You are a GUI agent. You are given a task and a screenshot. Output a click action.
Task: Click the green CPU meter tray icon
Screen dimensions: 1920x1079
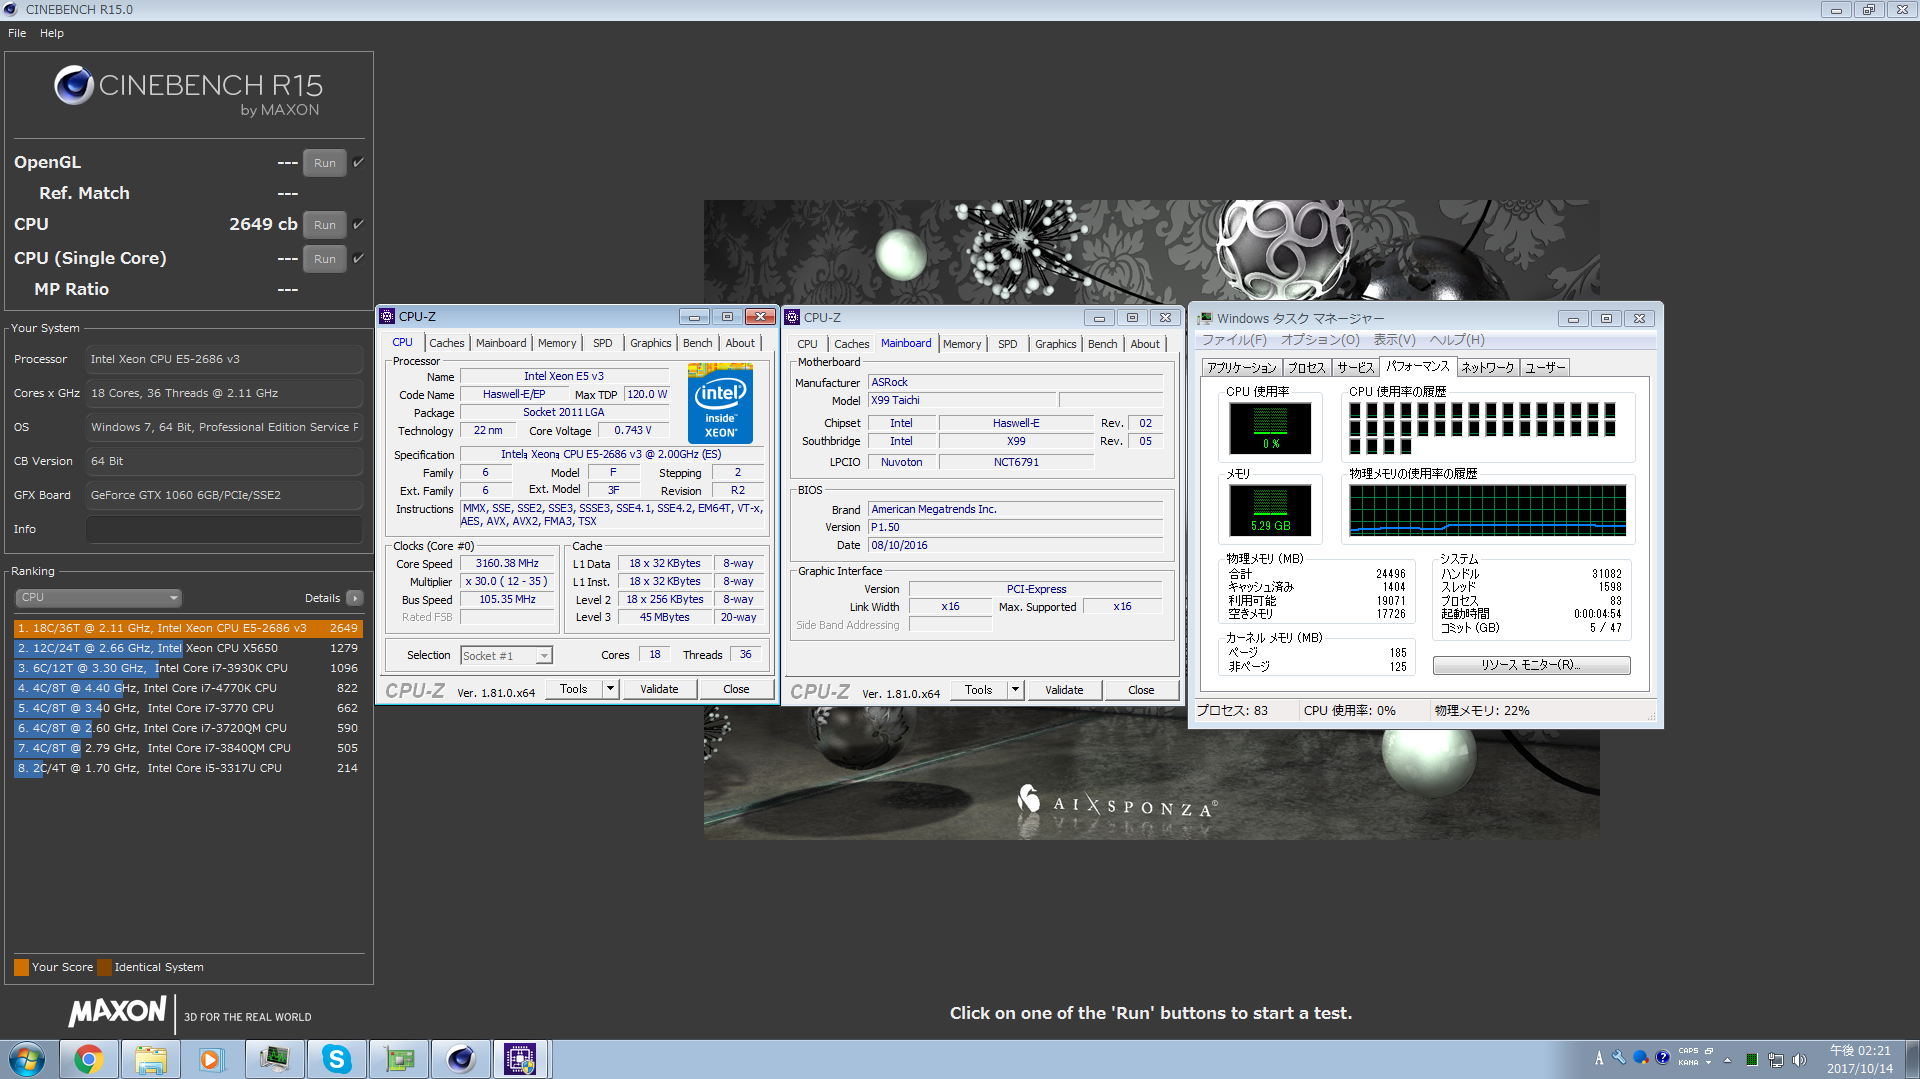click(1752, 1060)
